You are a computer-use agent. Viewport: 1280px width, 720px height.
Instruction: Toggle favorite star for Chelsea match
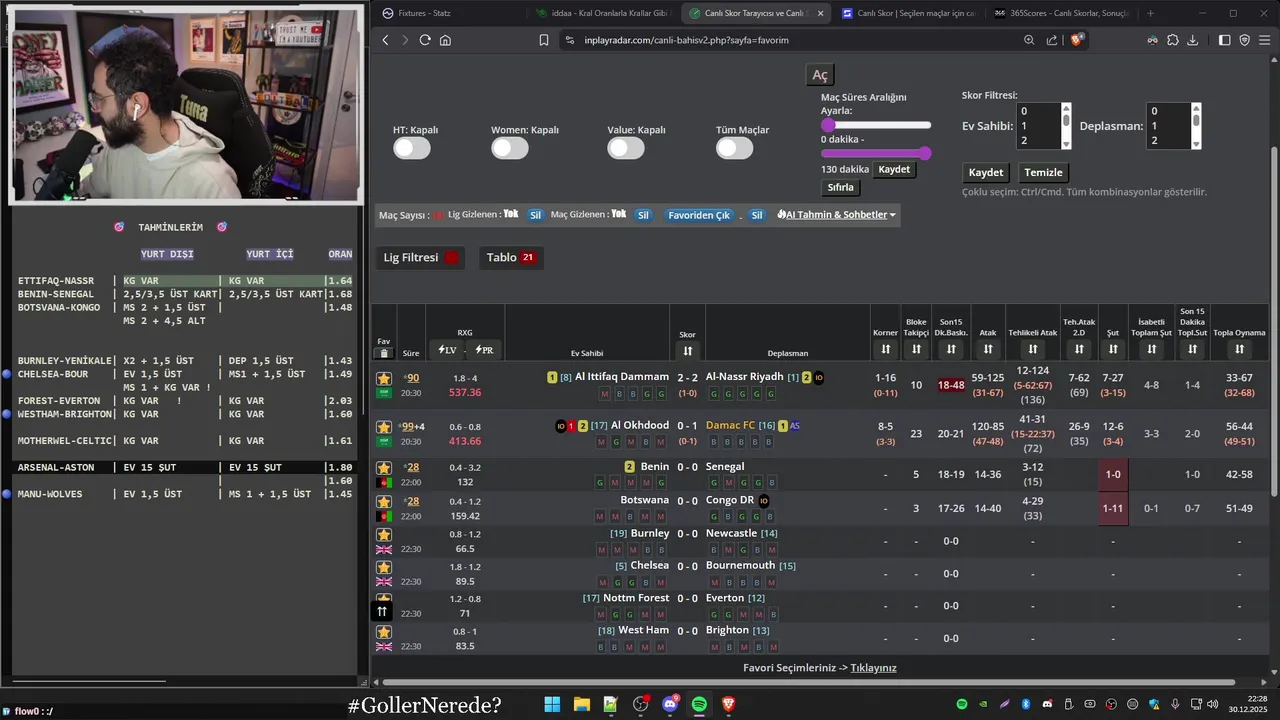click(x=384, y=567)
